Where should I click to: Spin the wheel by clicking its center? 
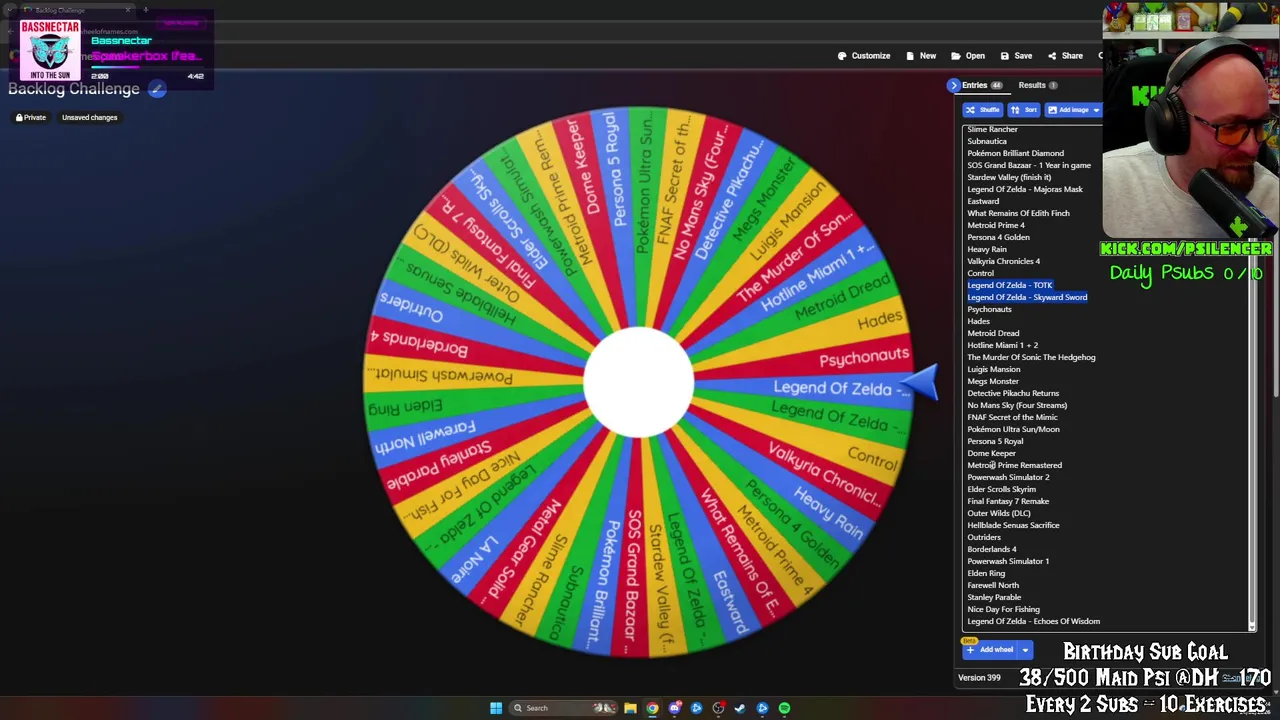(x=638, y=383)
